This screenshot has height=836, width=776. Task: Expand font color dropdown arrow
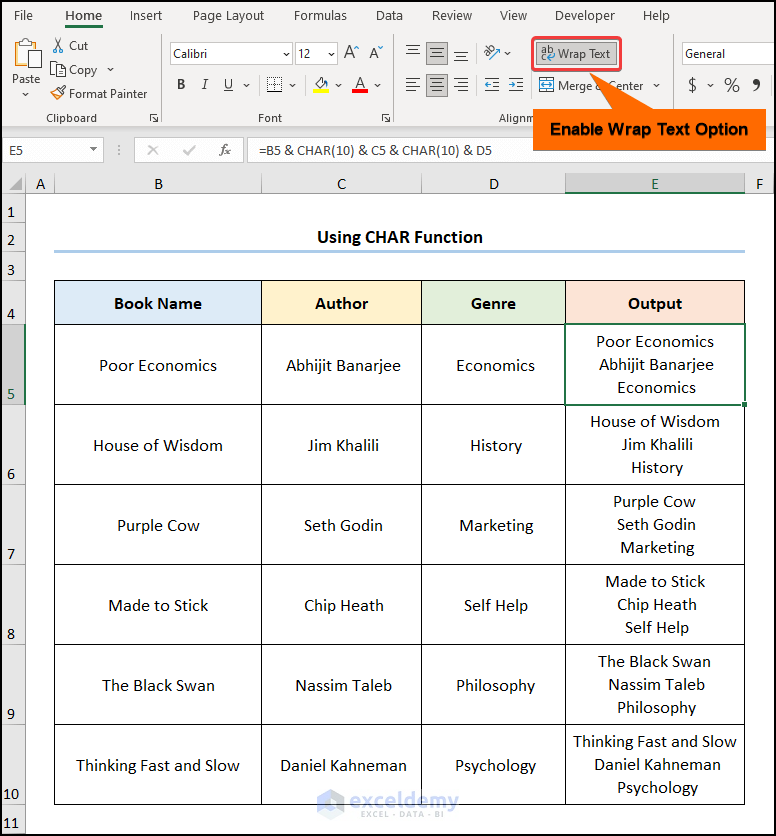pos(378,85)
